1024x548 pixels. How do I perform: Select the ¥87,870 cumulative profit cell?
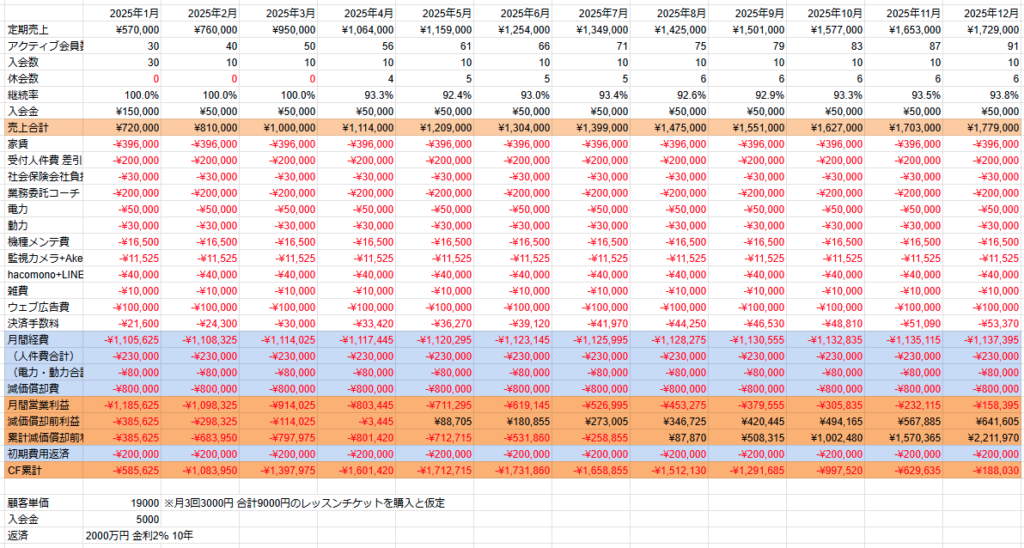[669, 438]
